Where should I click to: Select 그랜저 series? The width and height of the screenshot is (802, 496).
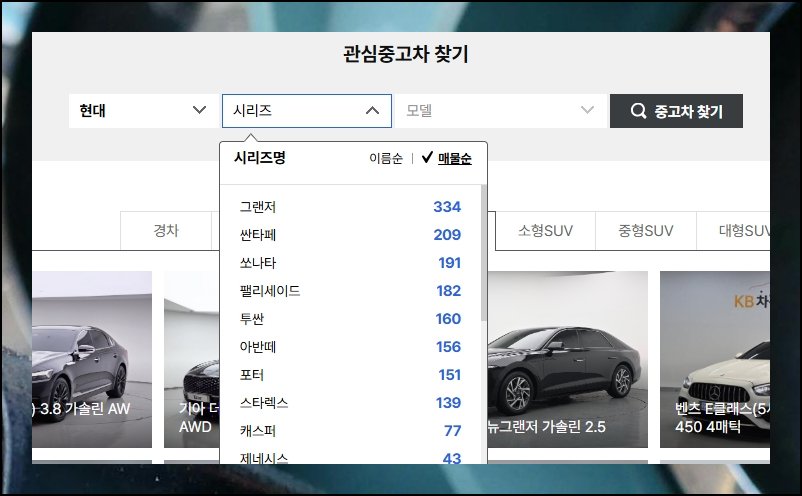(350, 207)
